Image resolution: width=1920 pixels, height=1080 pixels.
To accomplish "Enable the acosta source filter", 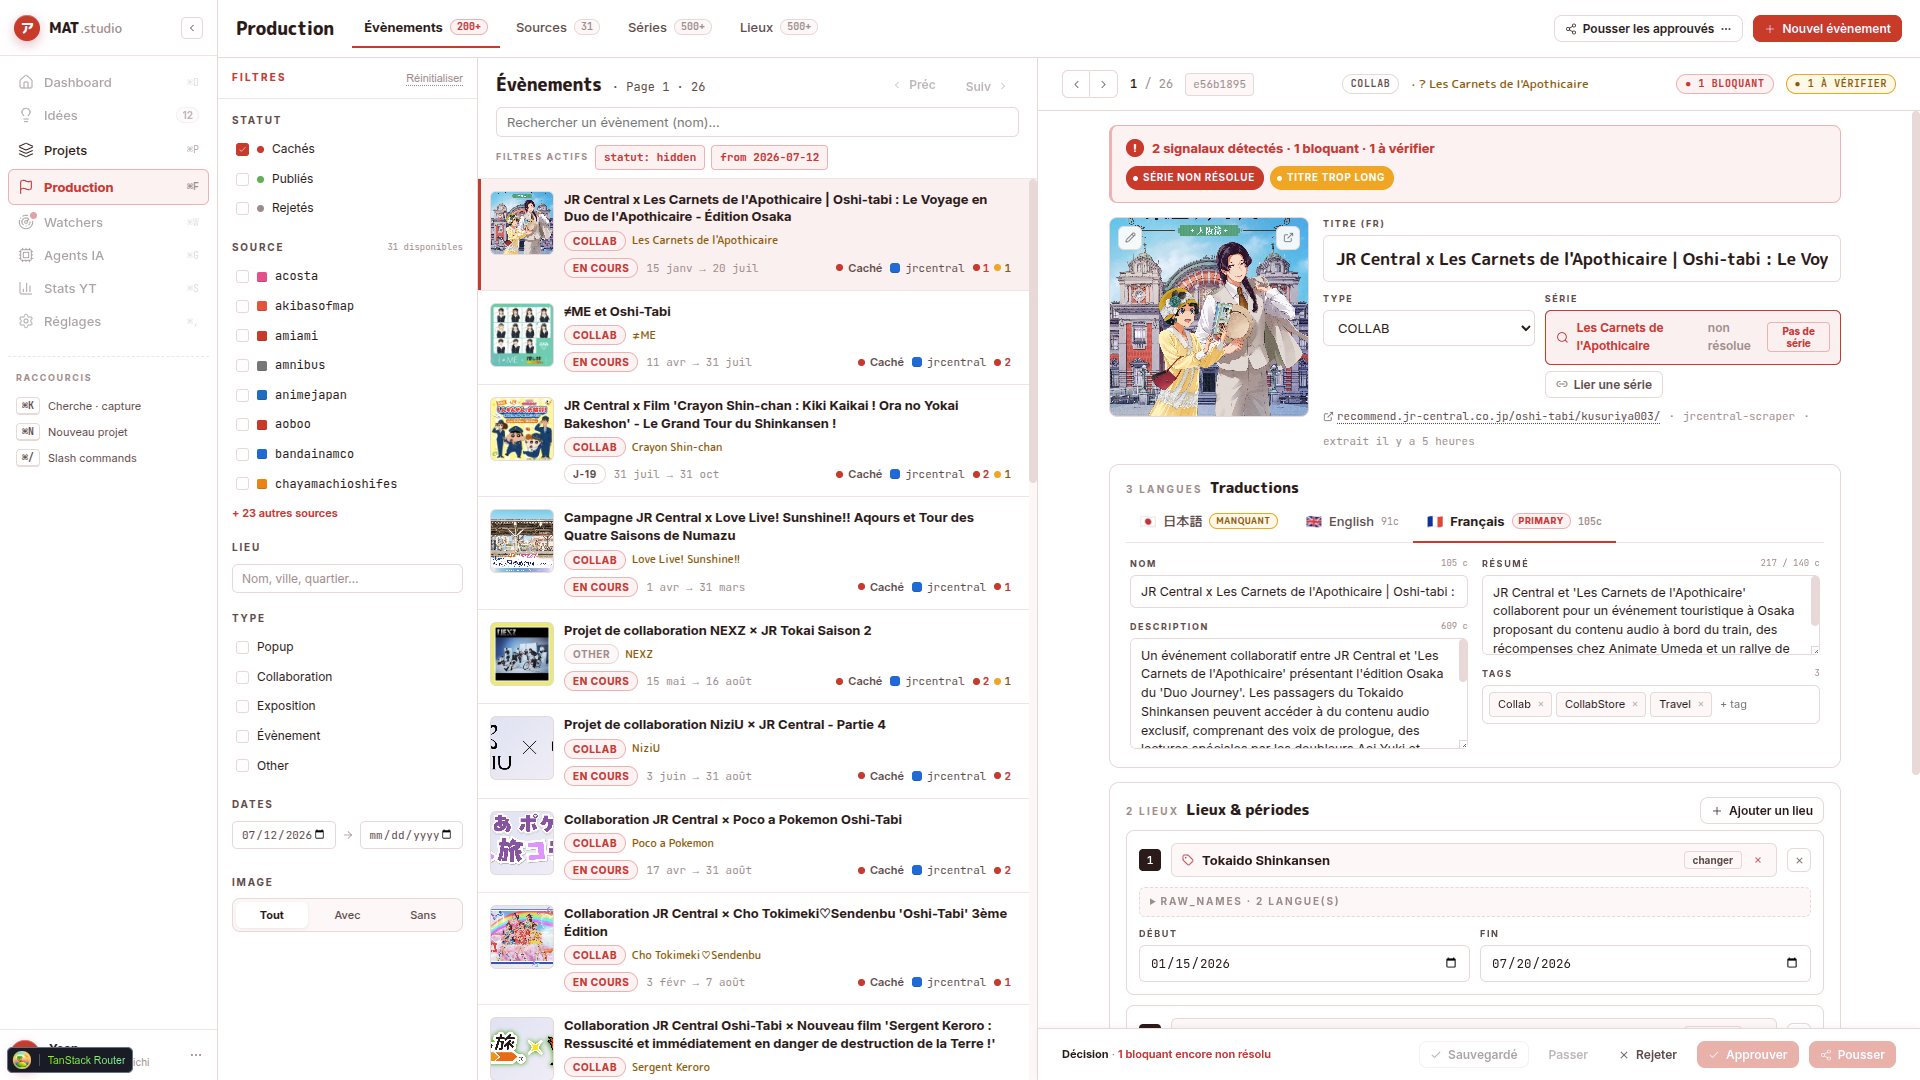I will 242,276.
